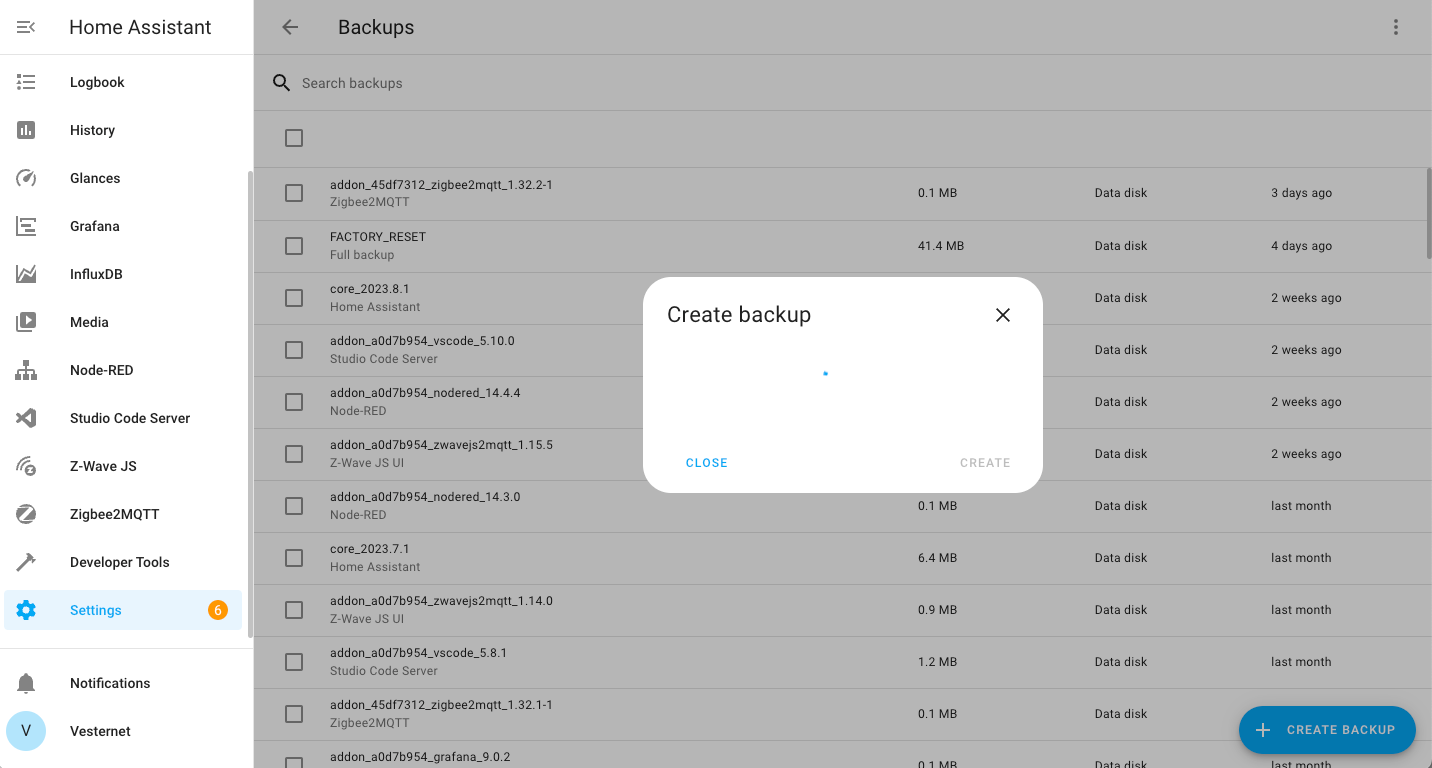Check the vscode_5.8.1 backup checkbox
1432x768 pixels.
coord(294,661)
